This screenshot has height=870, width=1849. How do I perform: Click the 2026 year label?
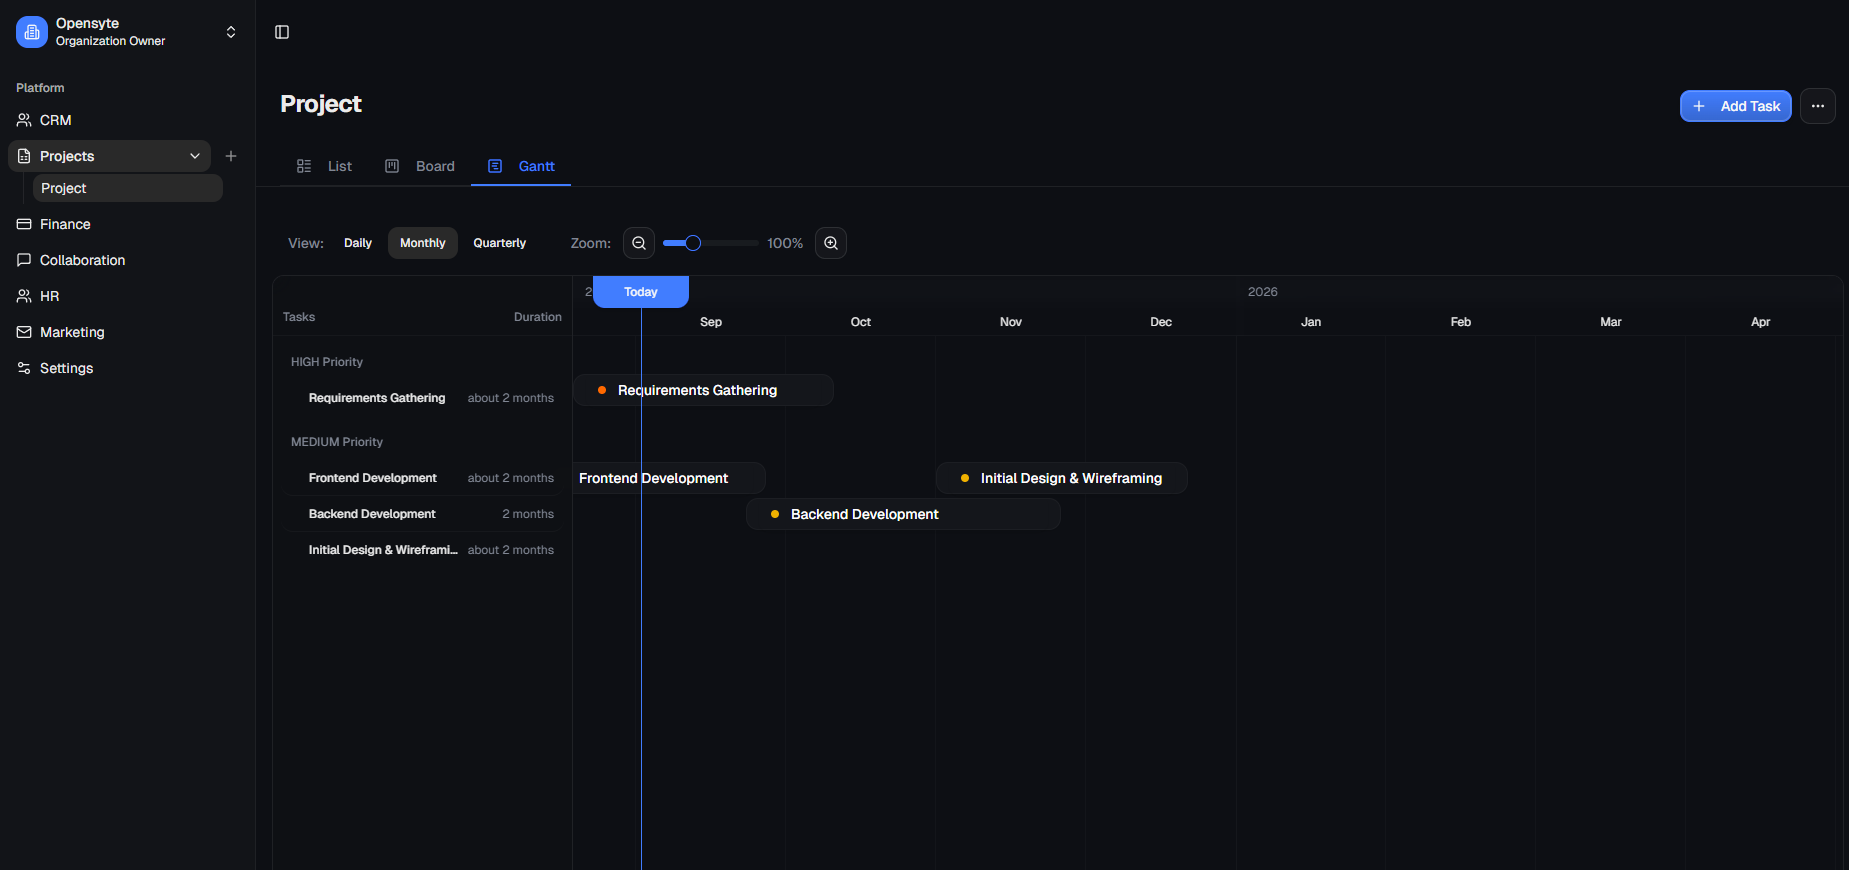tap(1263, 292)
